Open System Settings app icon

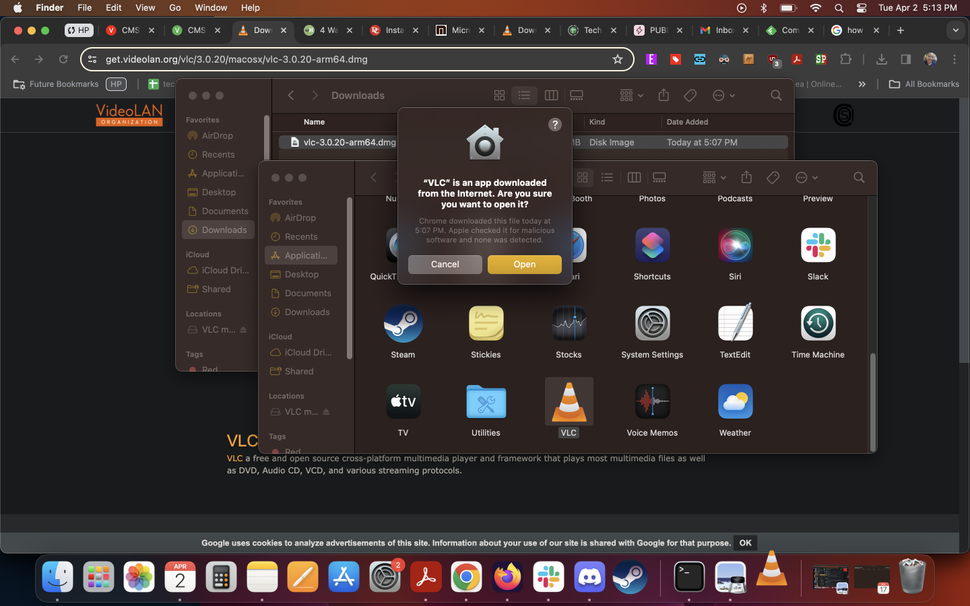click(651, 323)
